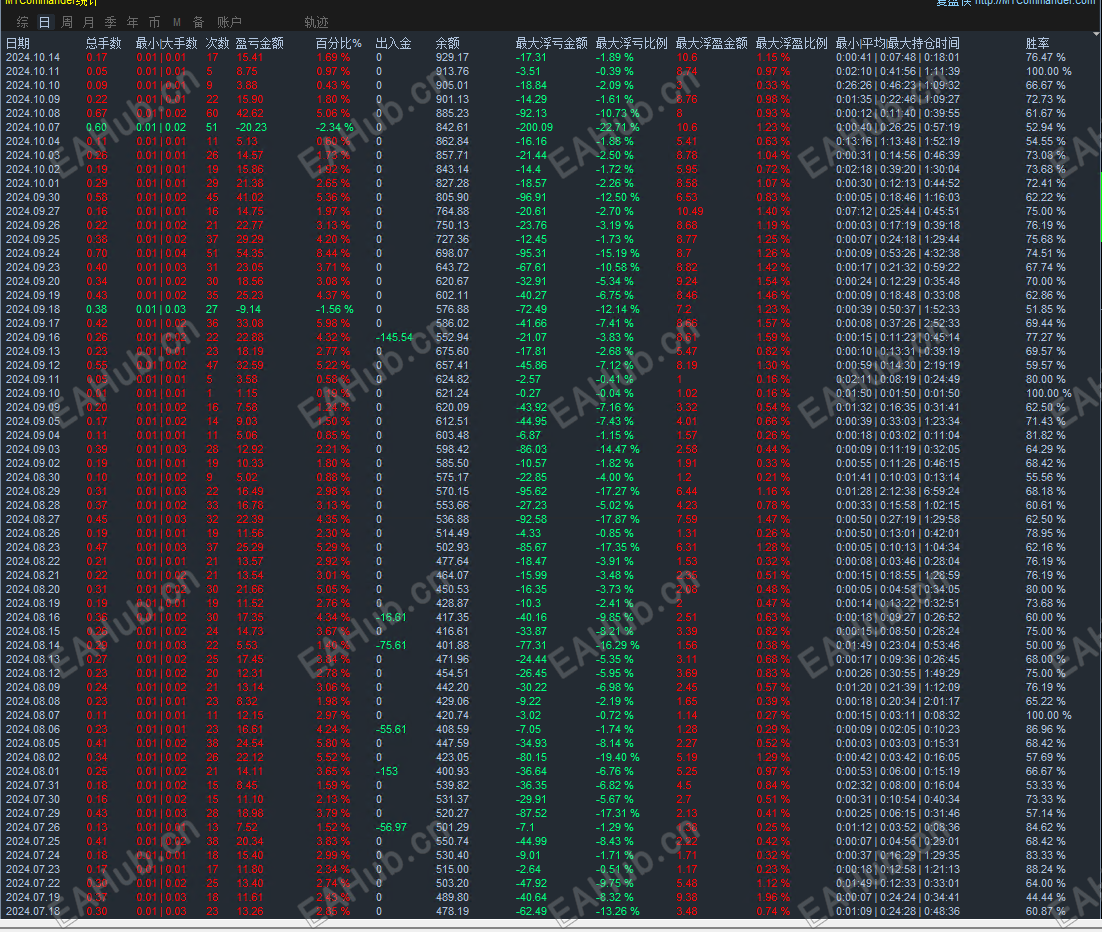Click the scroll-up arrow above the table

(1097, 34)
